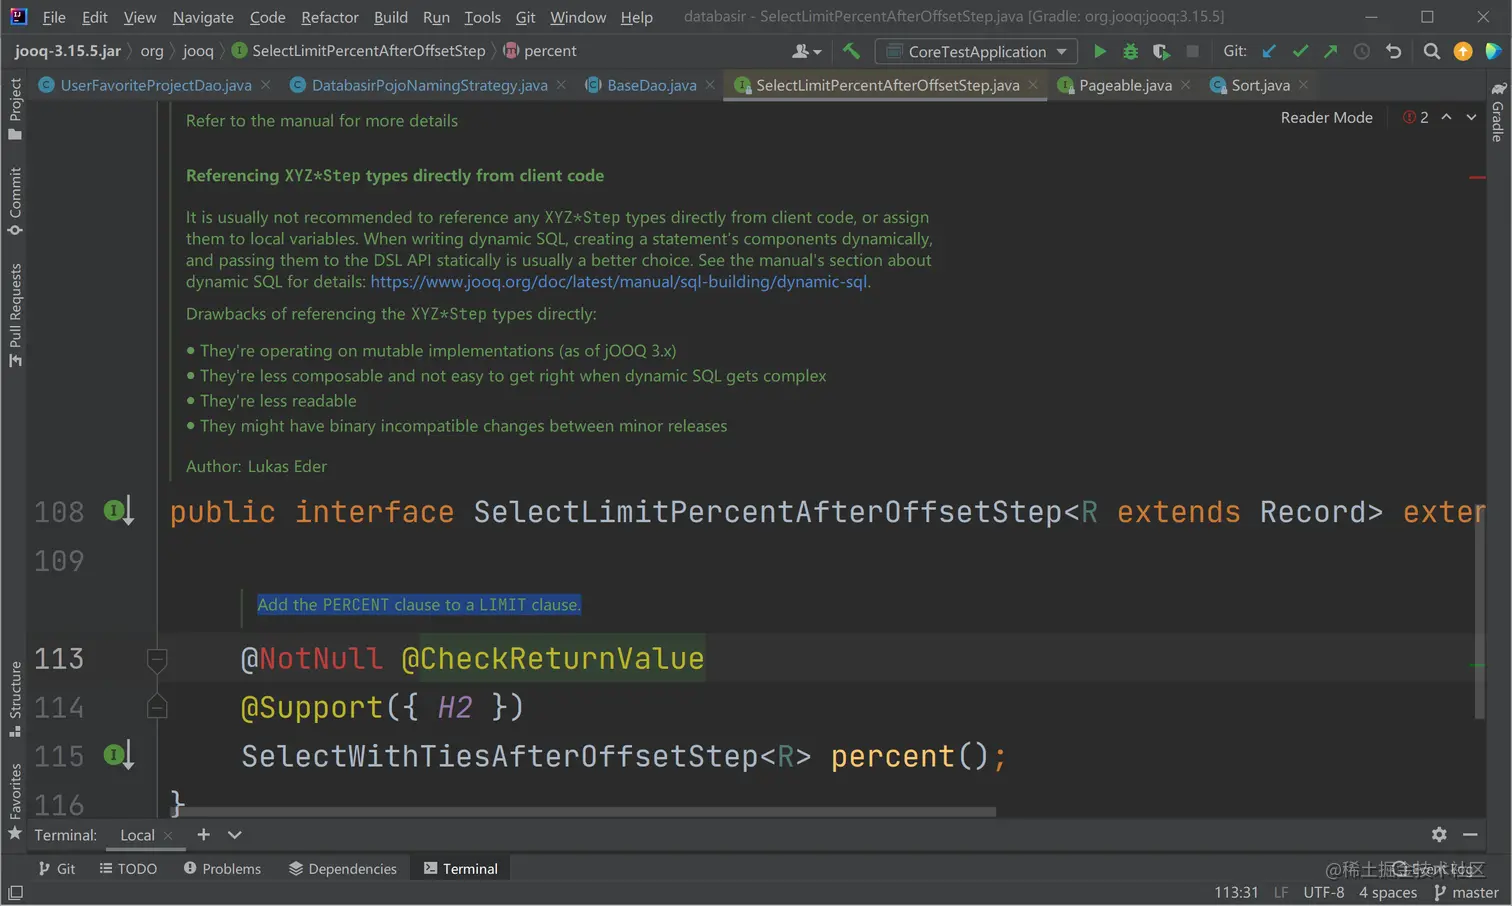Screen dimensions: 1512x906
Task: Expand terminal shell options chevron
Action: [x=235, y=834]
